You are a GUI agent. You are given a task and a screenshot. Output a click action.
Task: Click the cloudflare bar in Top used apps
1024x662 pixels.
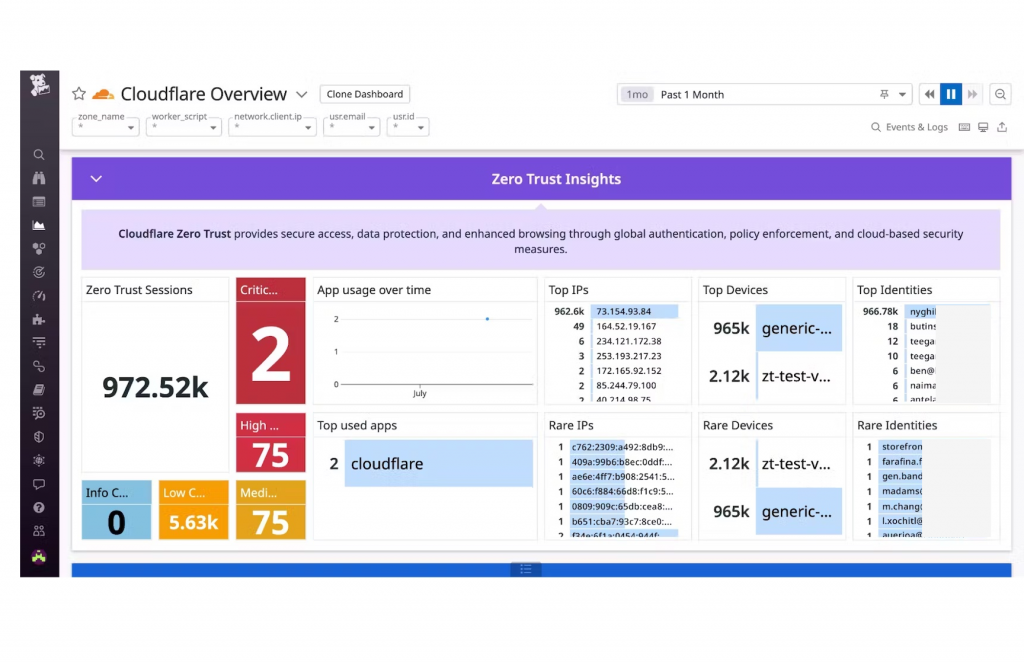click(x=438, y=464)
